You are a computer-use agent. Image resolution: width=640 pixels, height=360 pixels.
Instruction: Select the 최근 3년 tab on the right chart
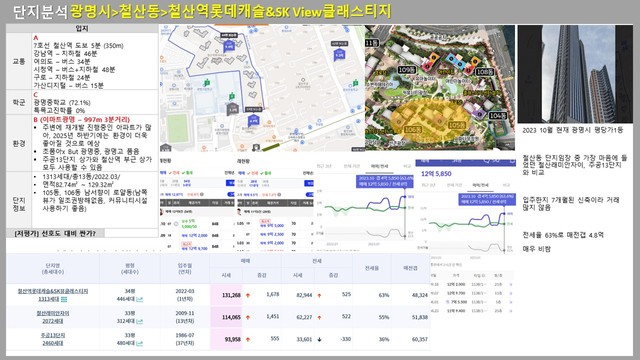click(x=429, y=185)
